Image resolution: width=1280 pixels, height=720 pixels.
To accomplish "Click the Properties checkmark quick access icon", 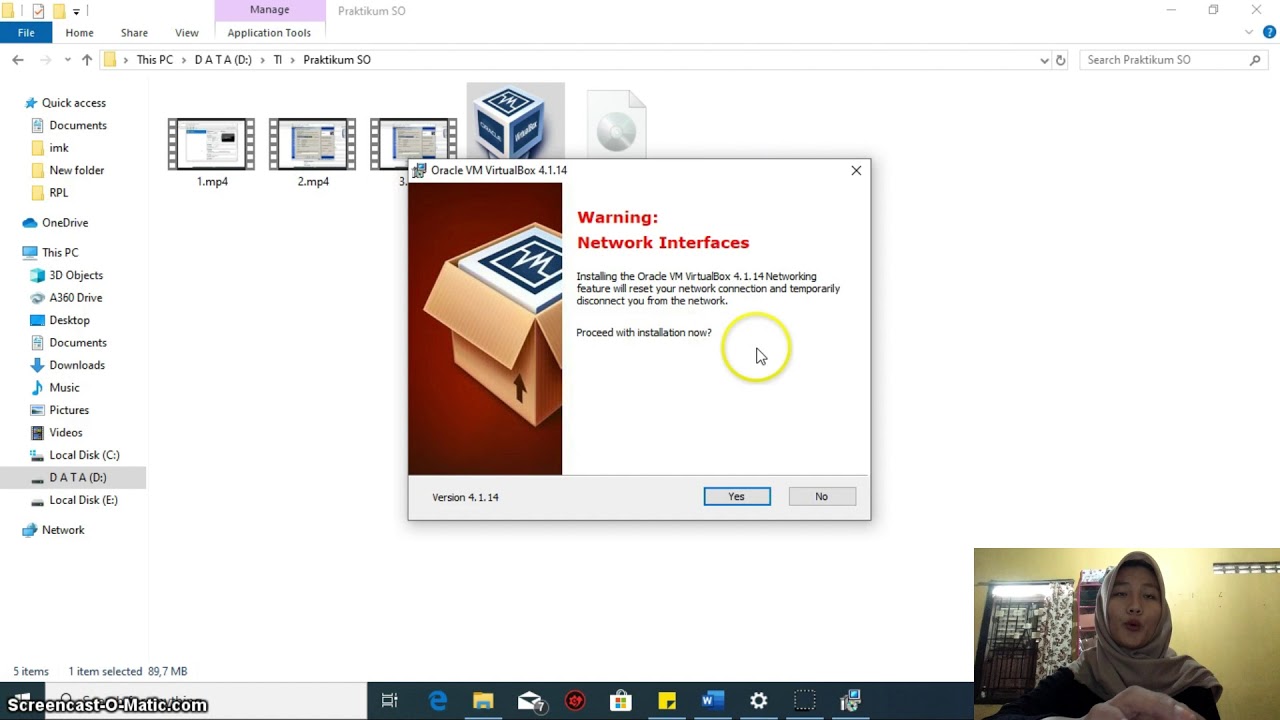I will [38, 11].
